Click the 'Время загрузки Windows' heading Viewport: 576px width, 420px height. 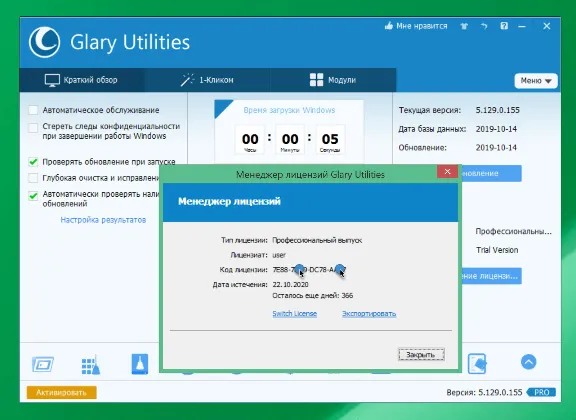click(x=289, y=110)
